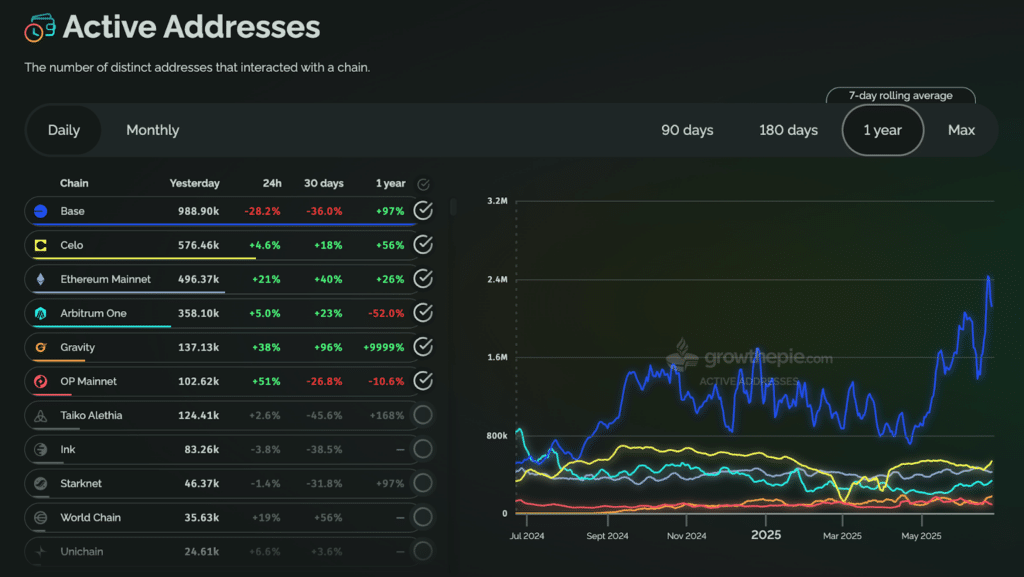
Task: Enable Taiko Alethia on the chart
Action: tap(423, 414)
